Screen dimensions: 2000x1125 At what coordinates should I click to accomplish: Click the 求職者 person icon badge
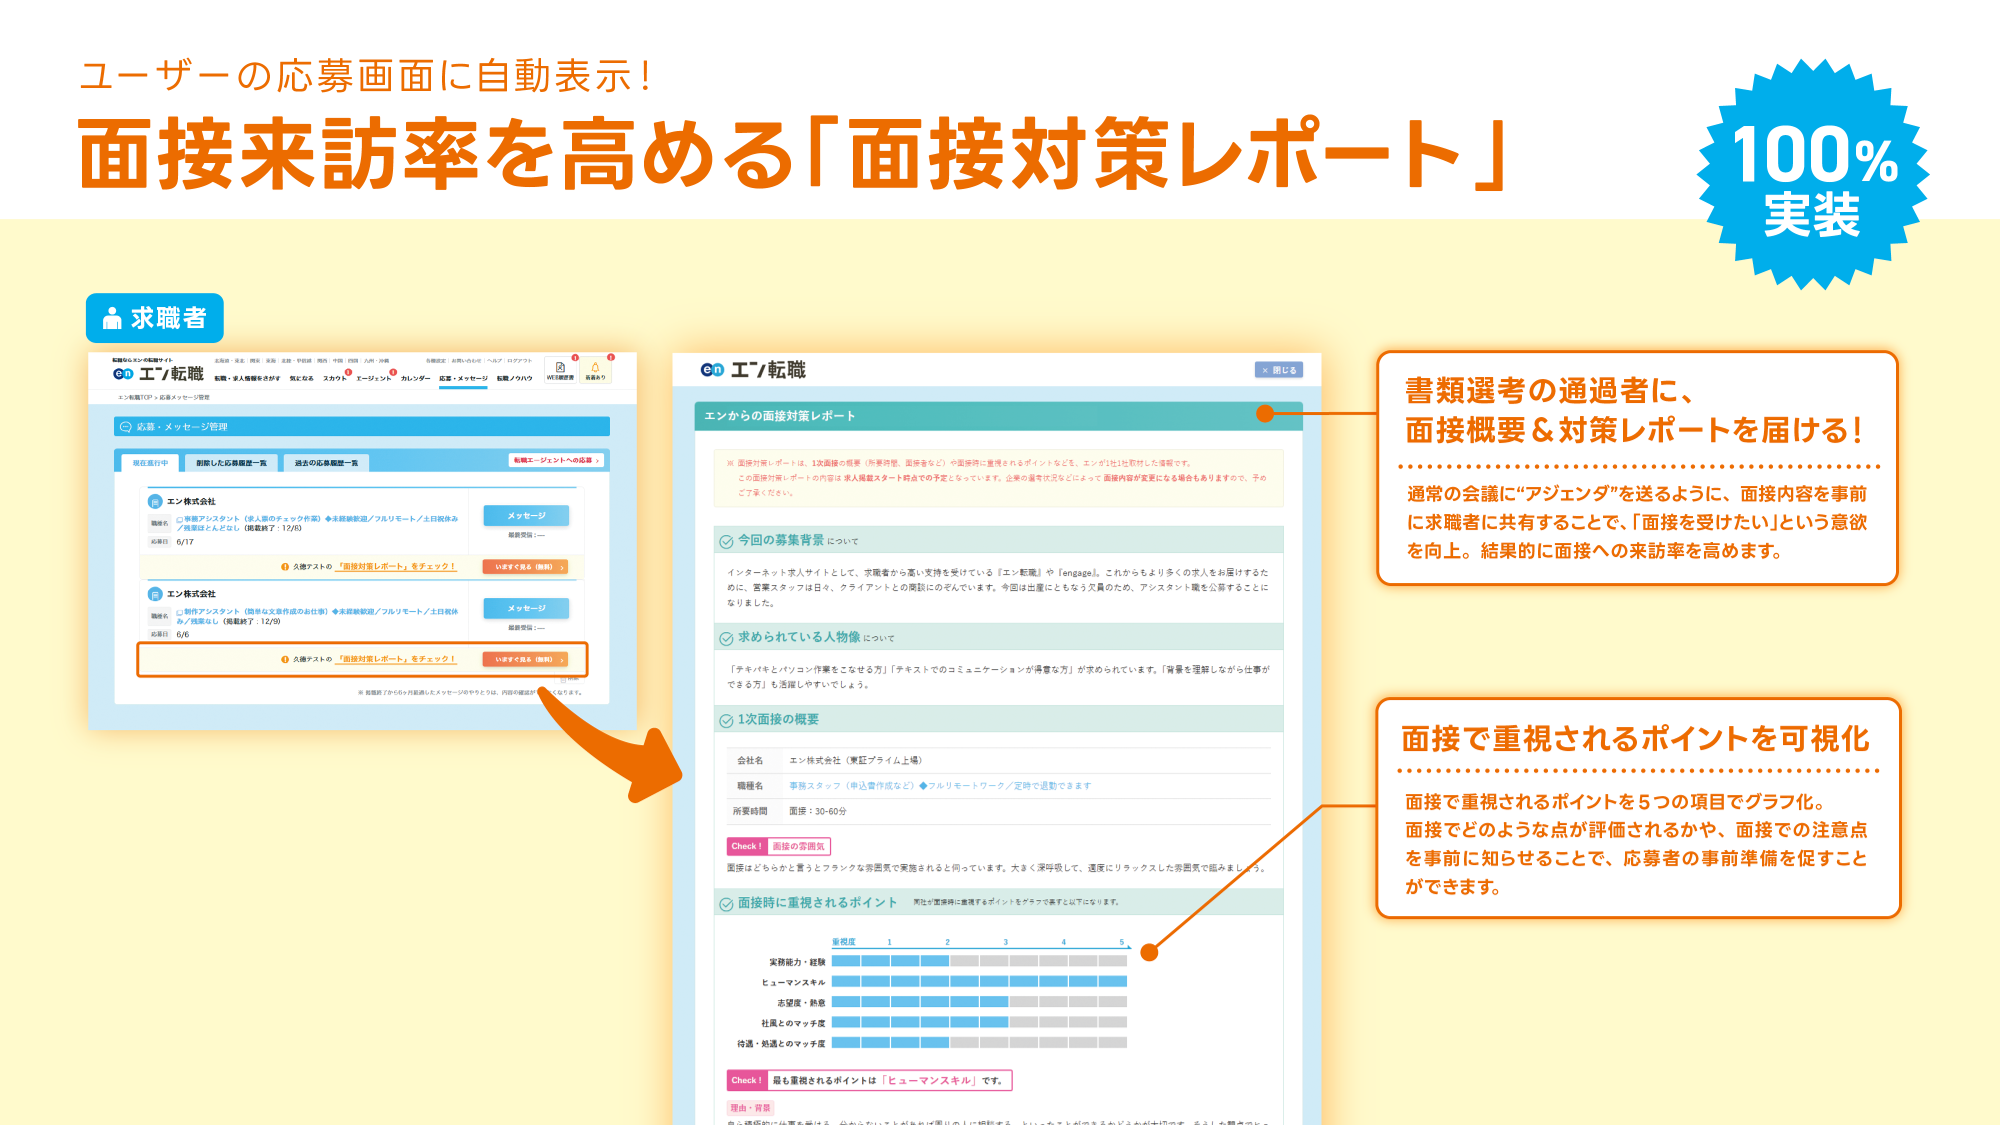(x=110, y=318)
